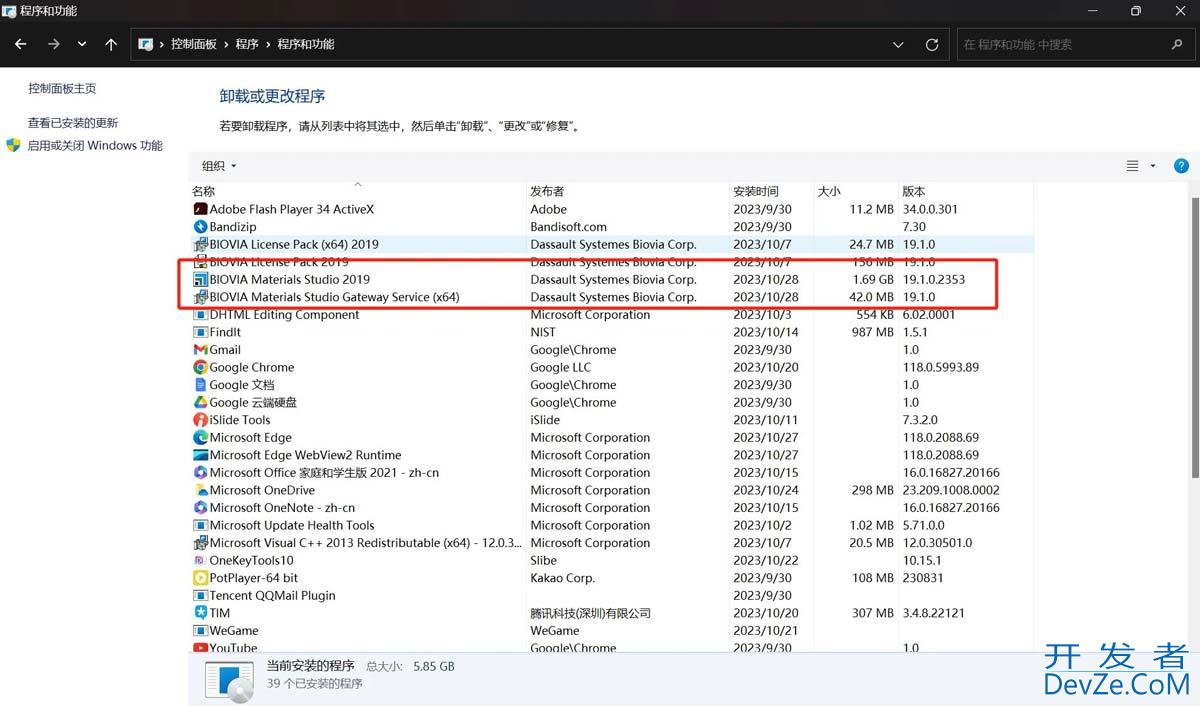Screen dimensions: 1200x706
Task: Click 腾讯科技(深圳)有限公司 publisher cell
Action: pos(591,613)
